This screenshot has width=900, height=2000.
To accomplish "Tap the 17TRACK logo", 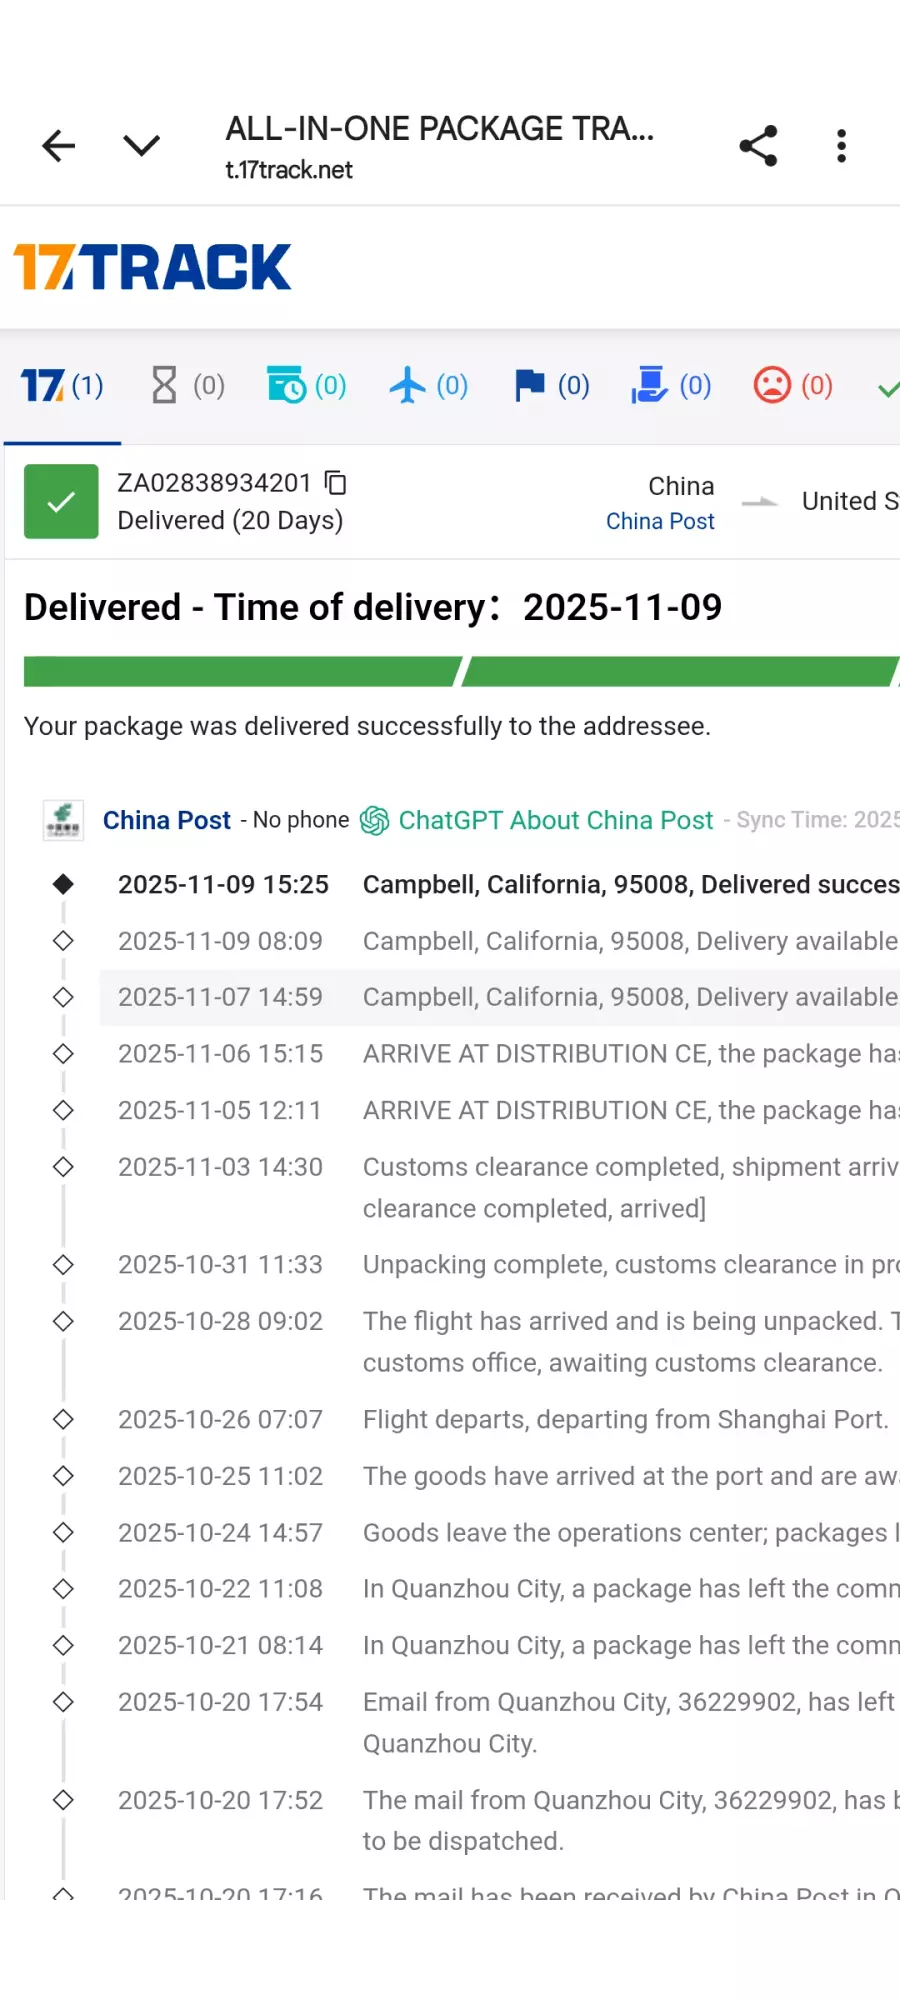I will point(152,267).
